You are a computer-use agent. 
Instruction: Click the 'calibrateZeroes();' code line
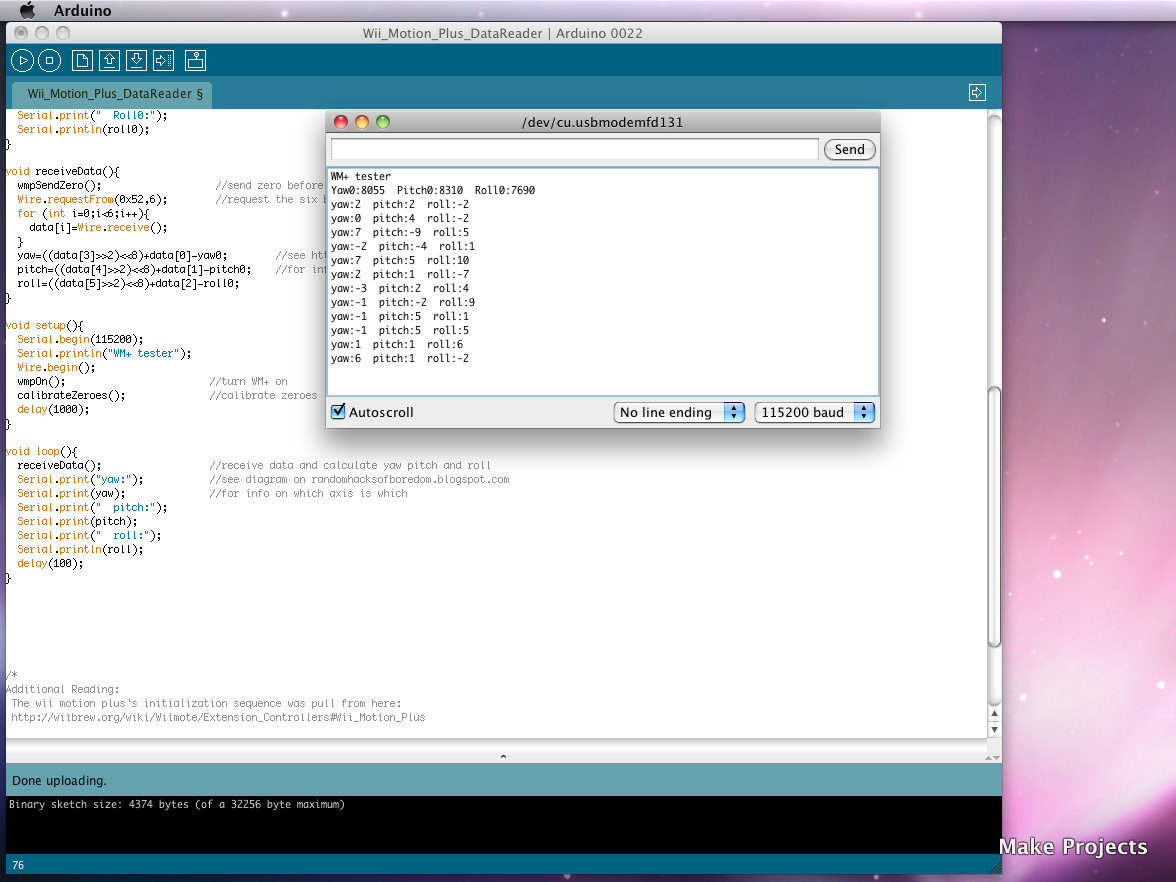coord(71,395)
